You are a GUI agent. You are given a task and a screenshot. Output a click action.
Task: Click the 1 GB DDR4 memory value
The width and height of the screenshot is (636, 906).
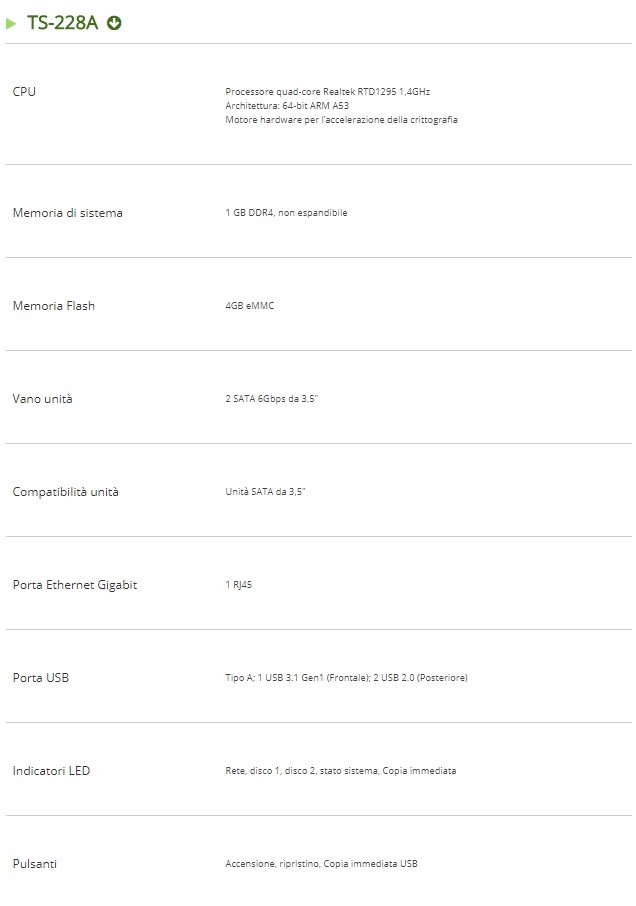tap(286, 213)
